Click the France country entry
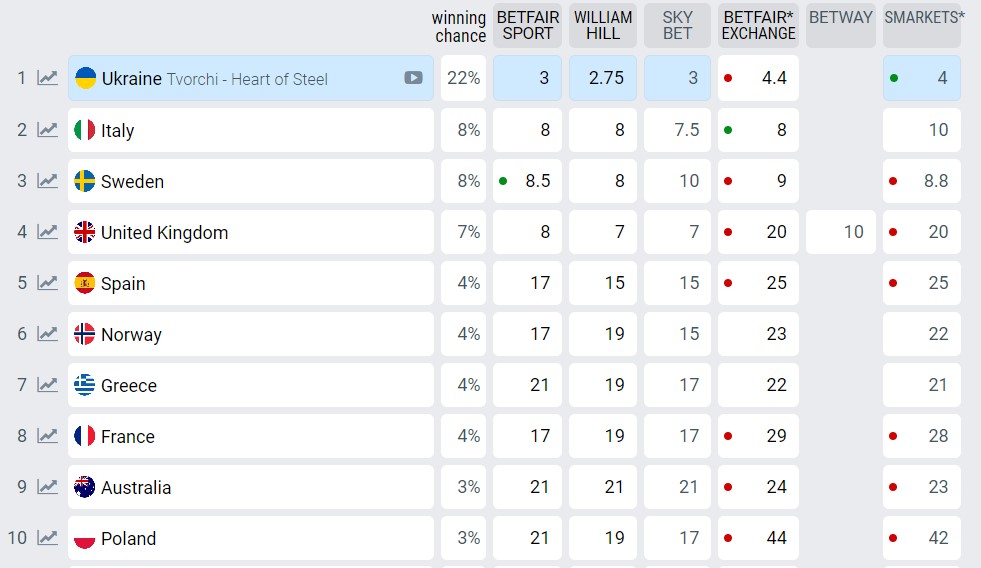Image resolution: width=981 pixels, height=568 pixels. click(250, 436)
